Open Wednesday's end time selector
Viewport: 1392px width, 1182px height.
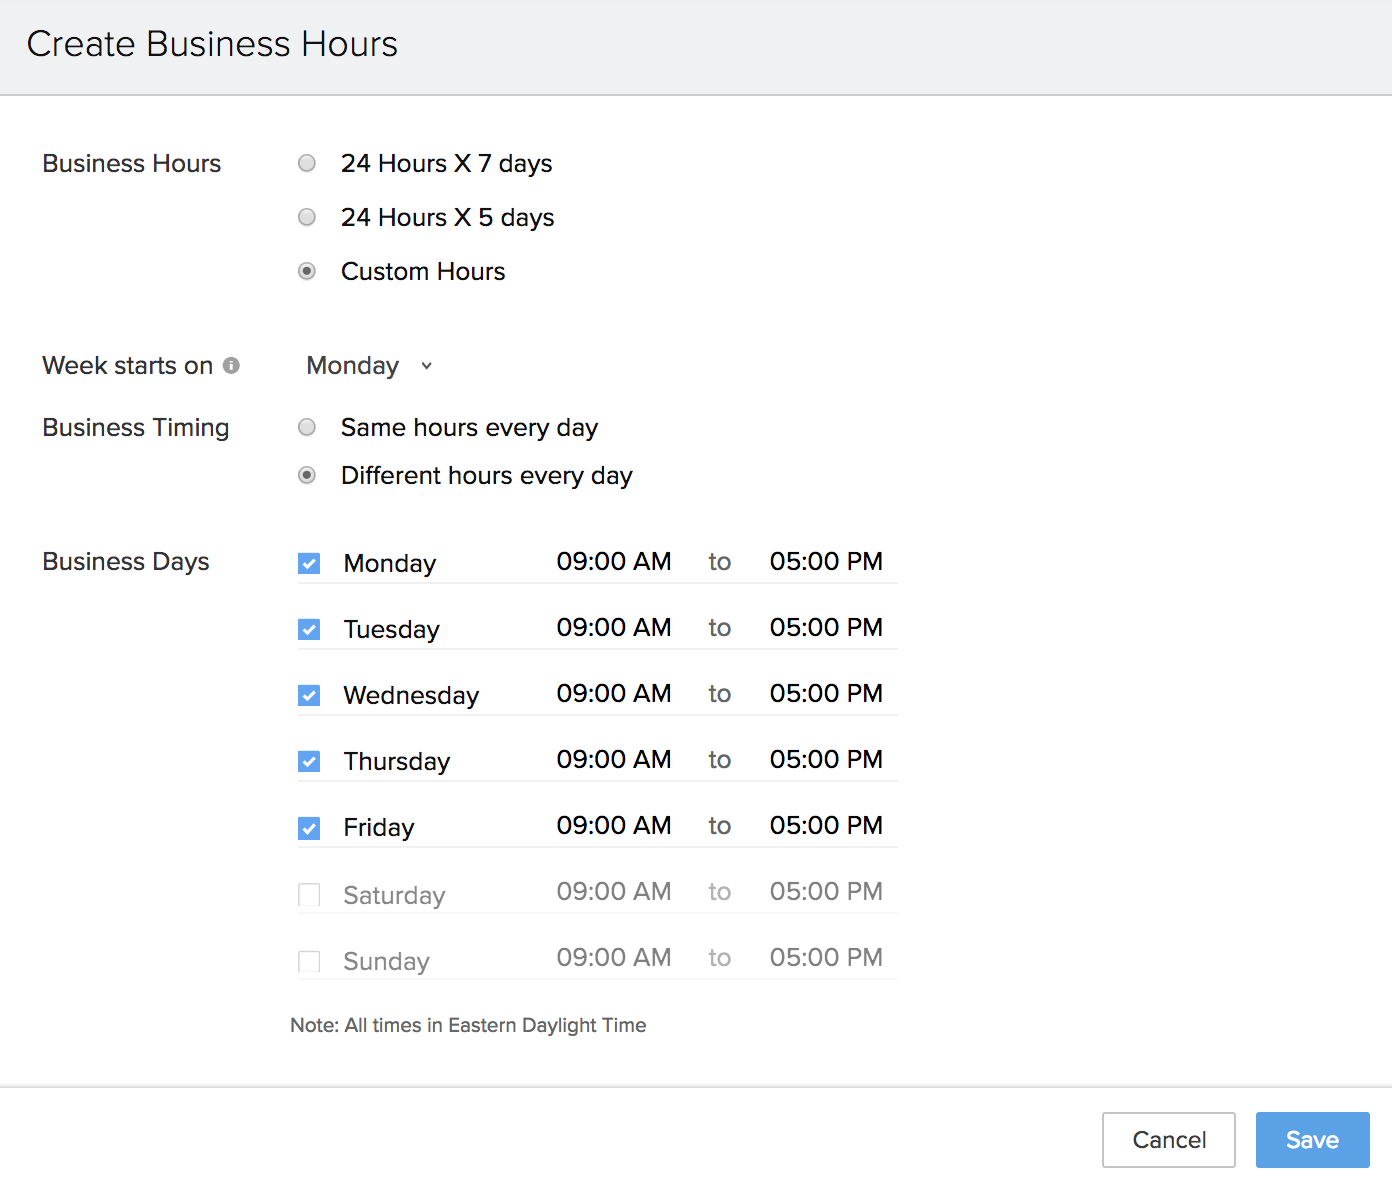pyautogui.click(x=826, y=694)
